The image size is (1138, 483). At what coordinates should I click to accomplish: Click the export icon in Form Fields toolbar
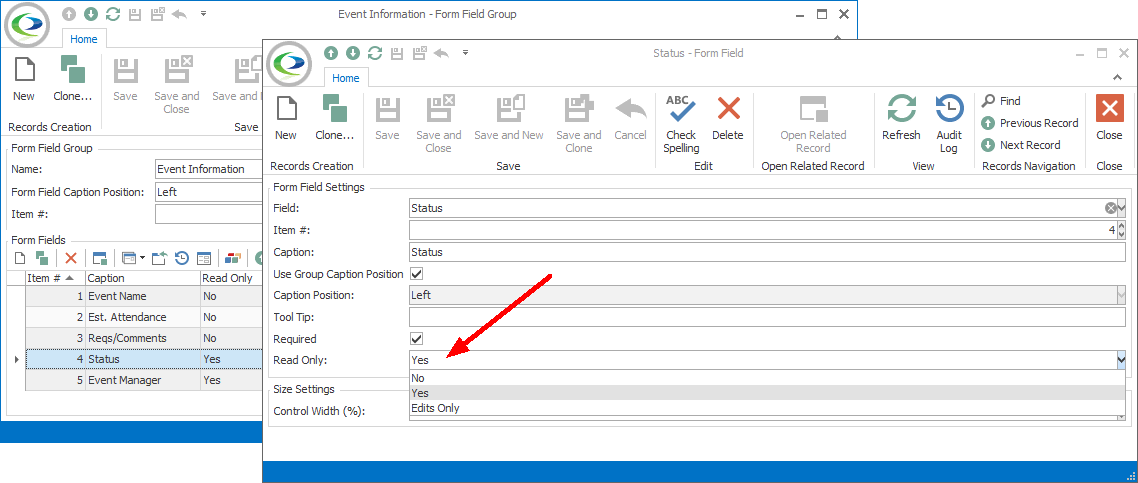[159, 257]
